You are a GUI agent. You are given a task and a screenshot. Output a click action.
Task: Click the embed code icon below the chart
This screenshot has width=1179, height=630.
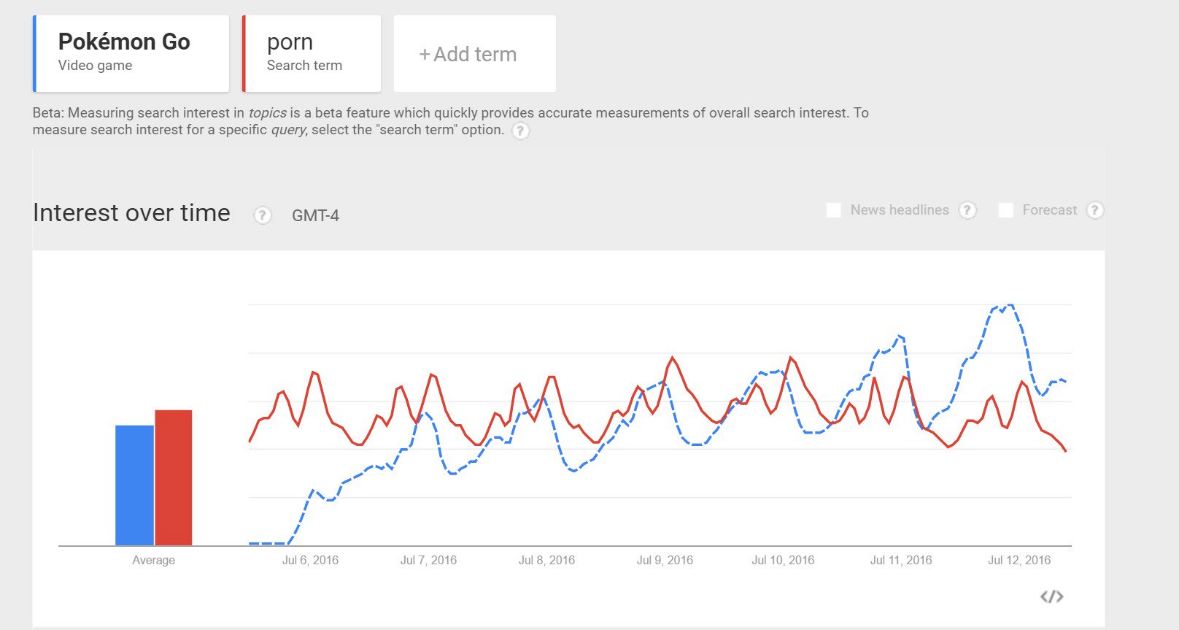point(1051,596)
